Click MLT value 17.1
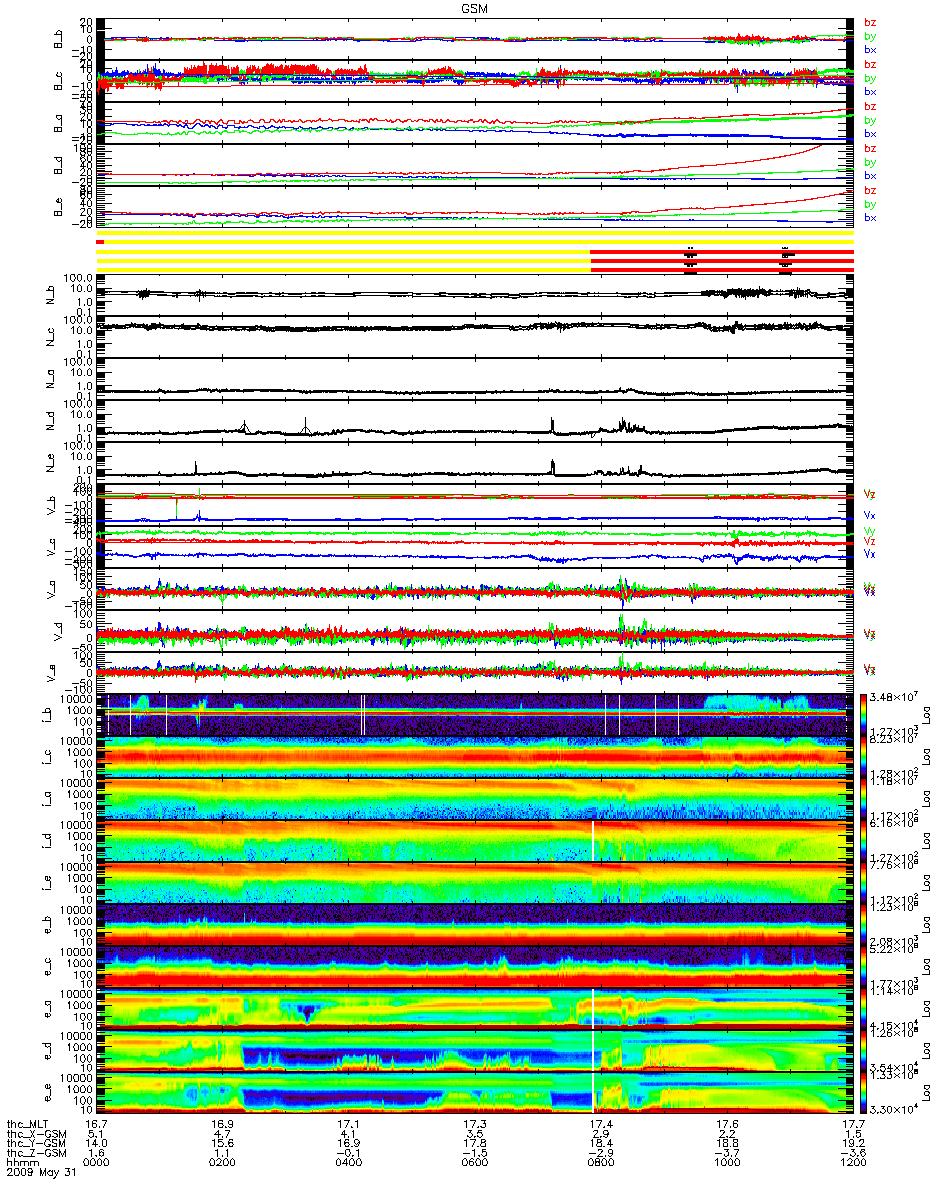Viewport: 930px width, 1200px height. (x=349, y=1123)
